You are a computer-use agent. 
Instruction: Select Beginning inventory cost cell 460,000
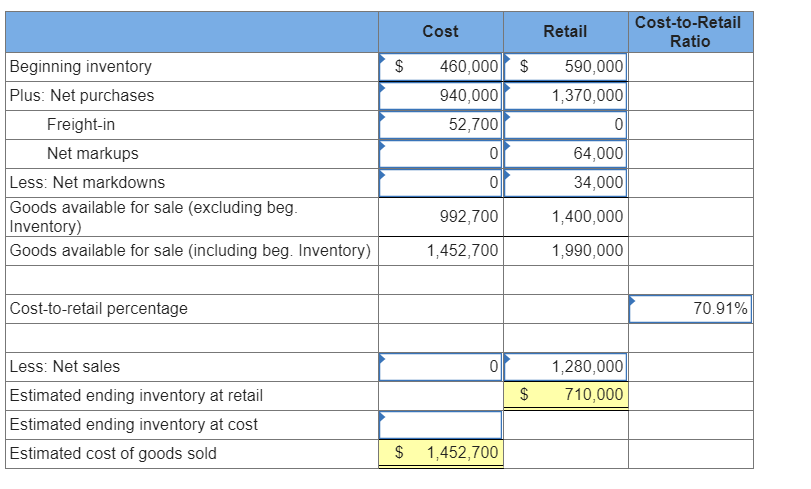pos(441,67)
